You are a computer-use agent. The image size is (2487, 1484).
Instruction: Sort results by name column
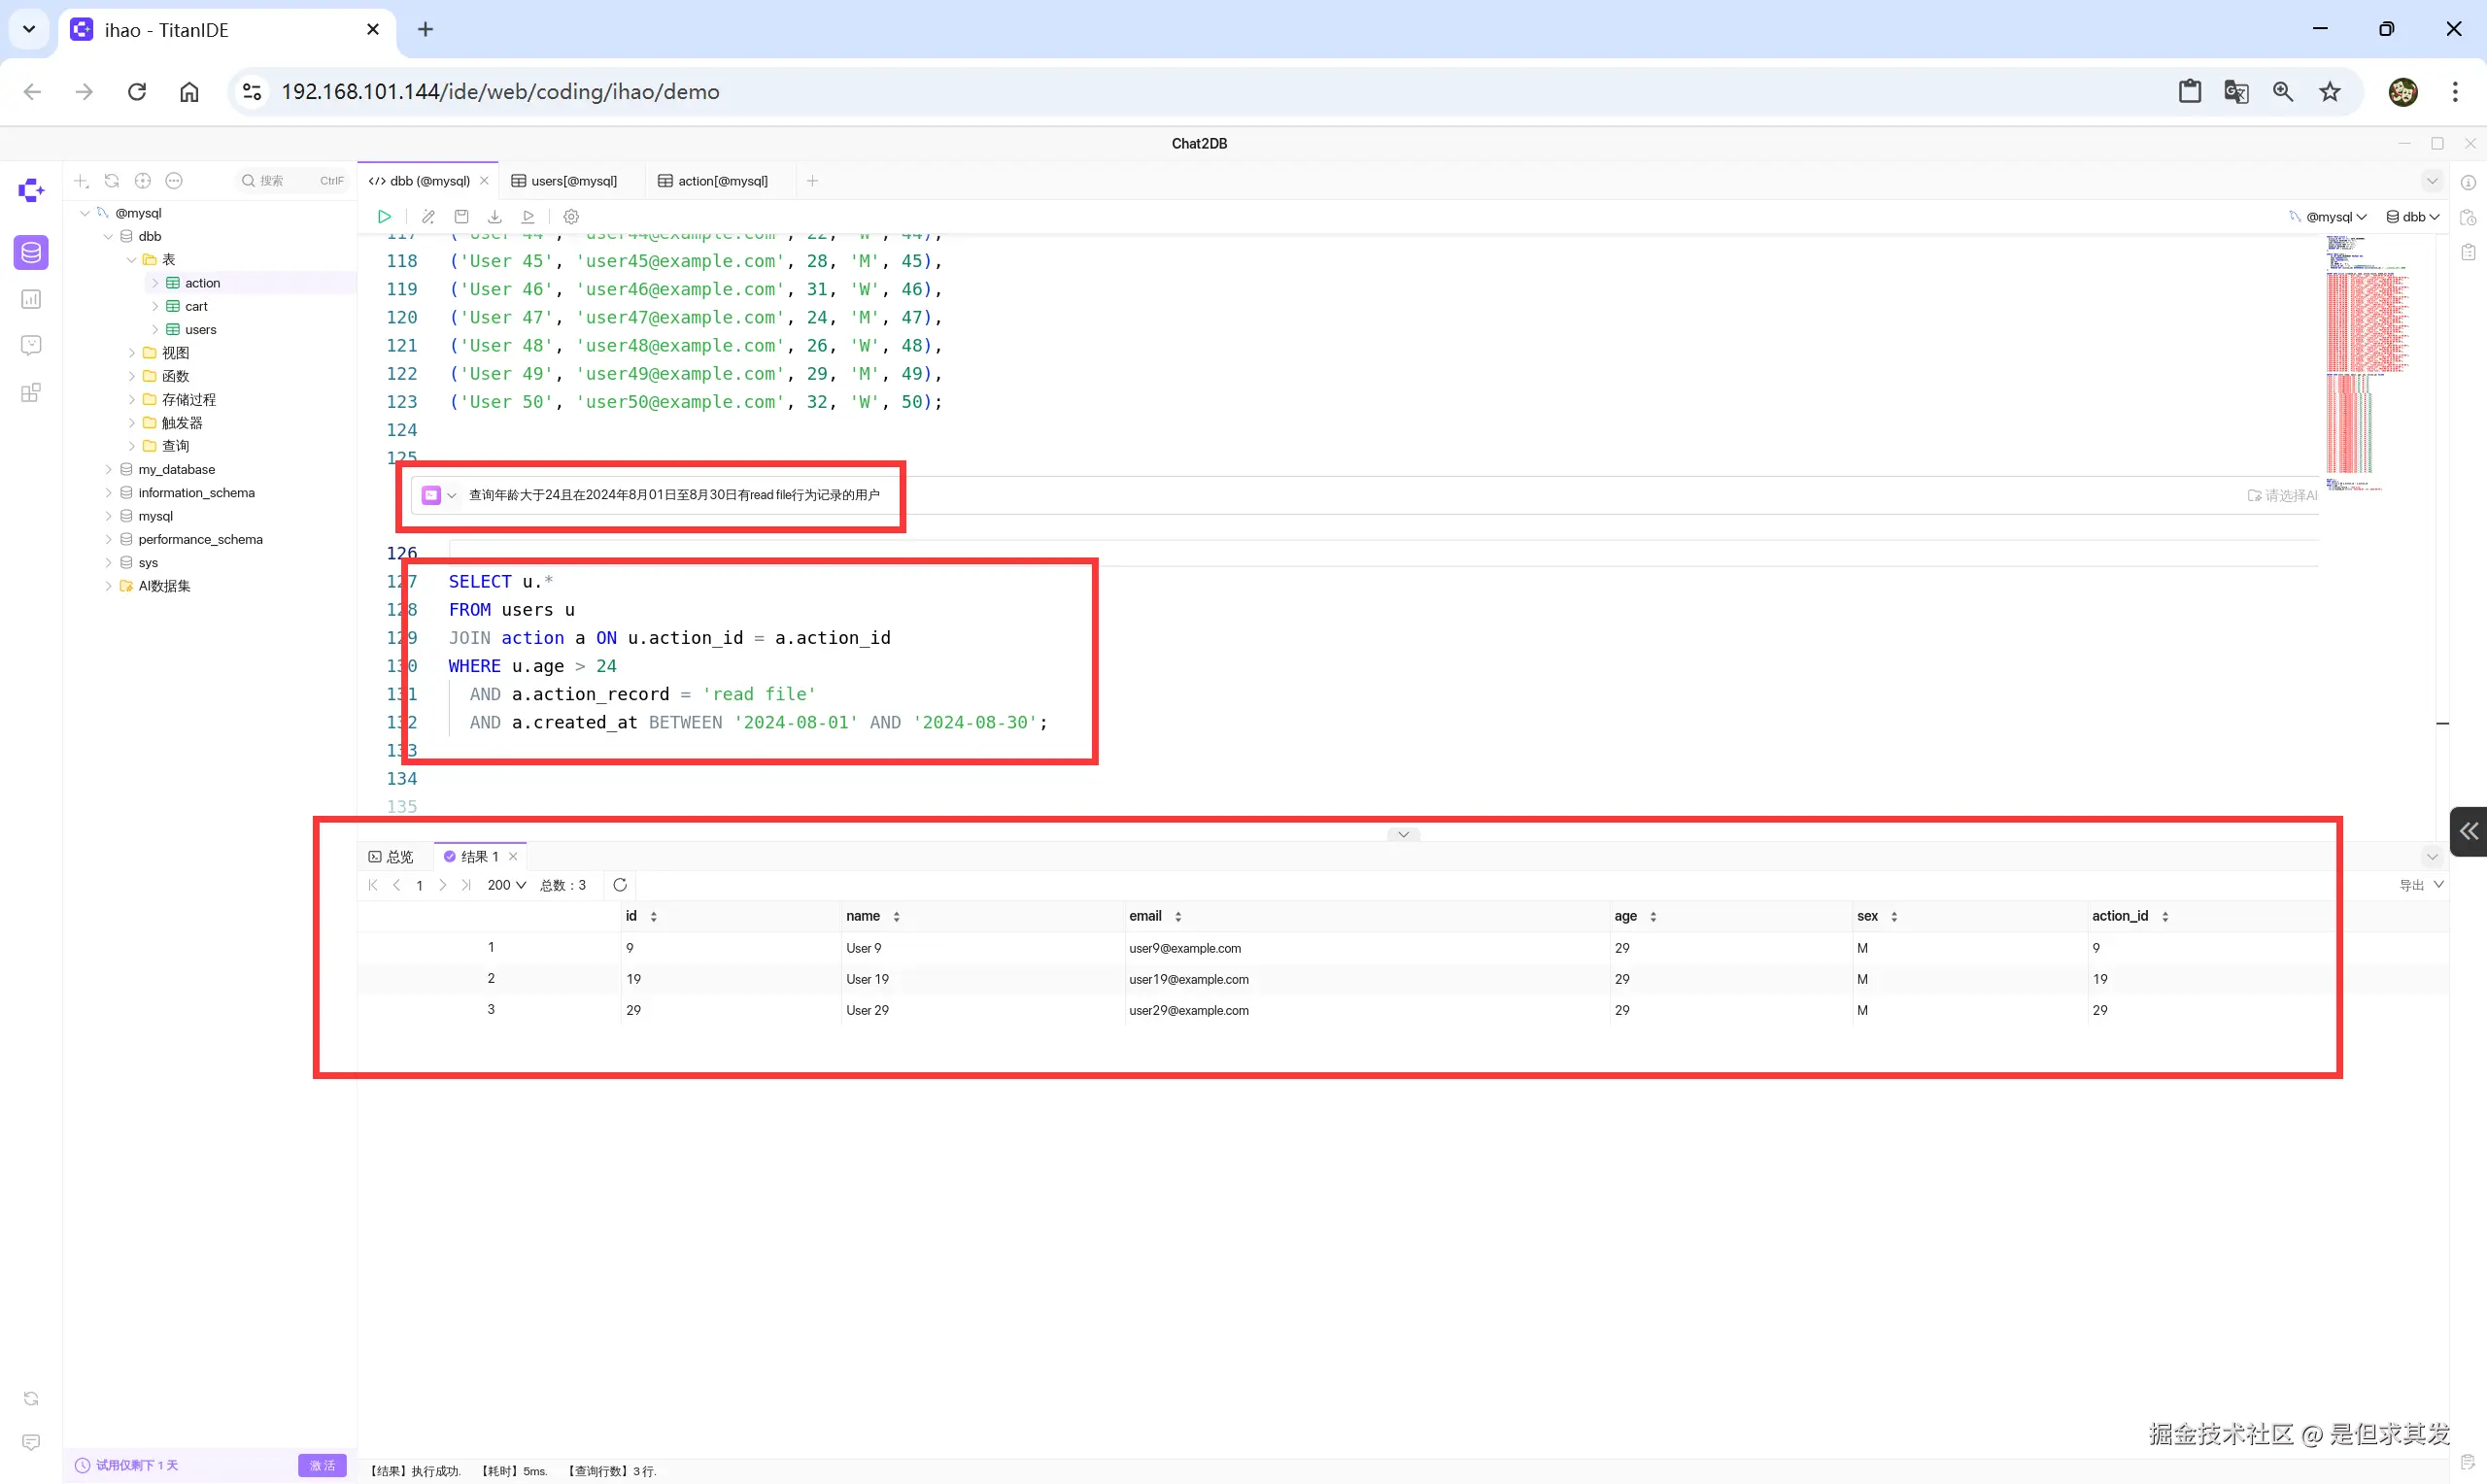[896, 917]
